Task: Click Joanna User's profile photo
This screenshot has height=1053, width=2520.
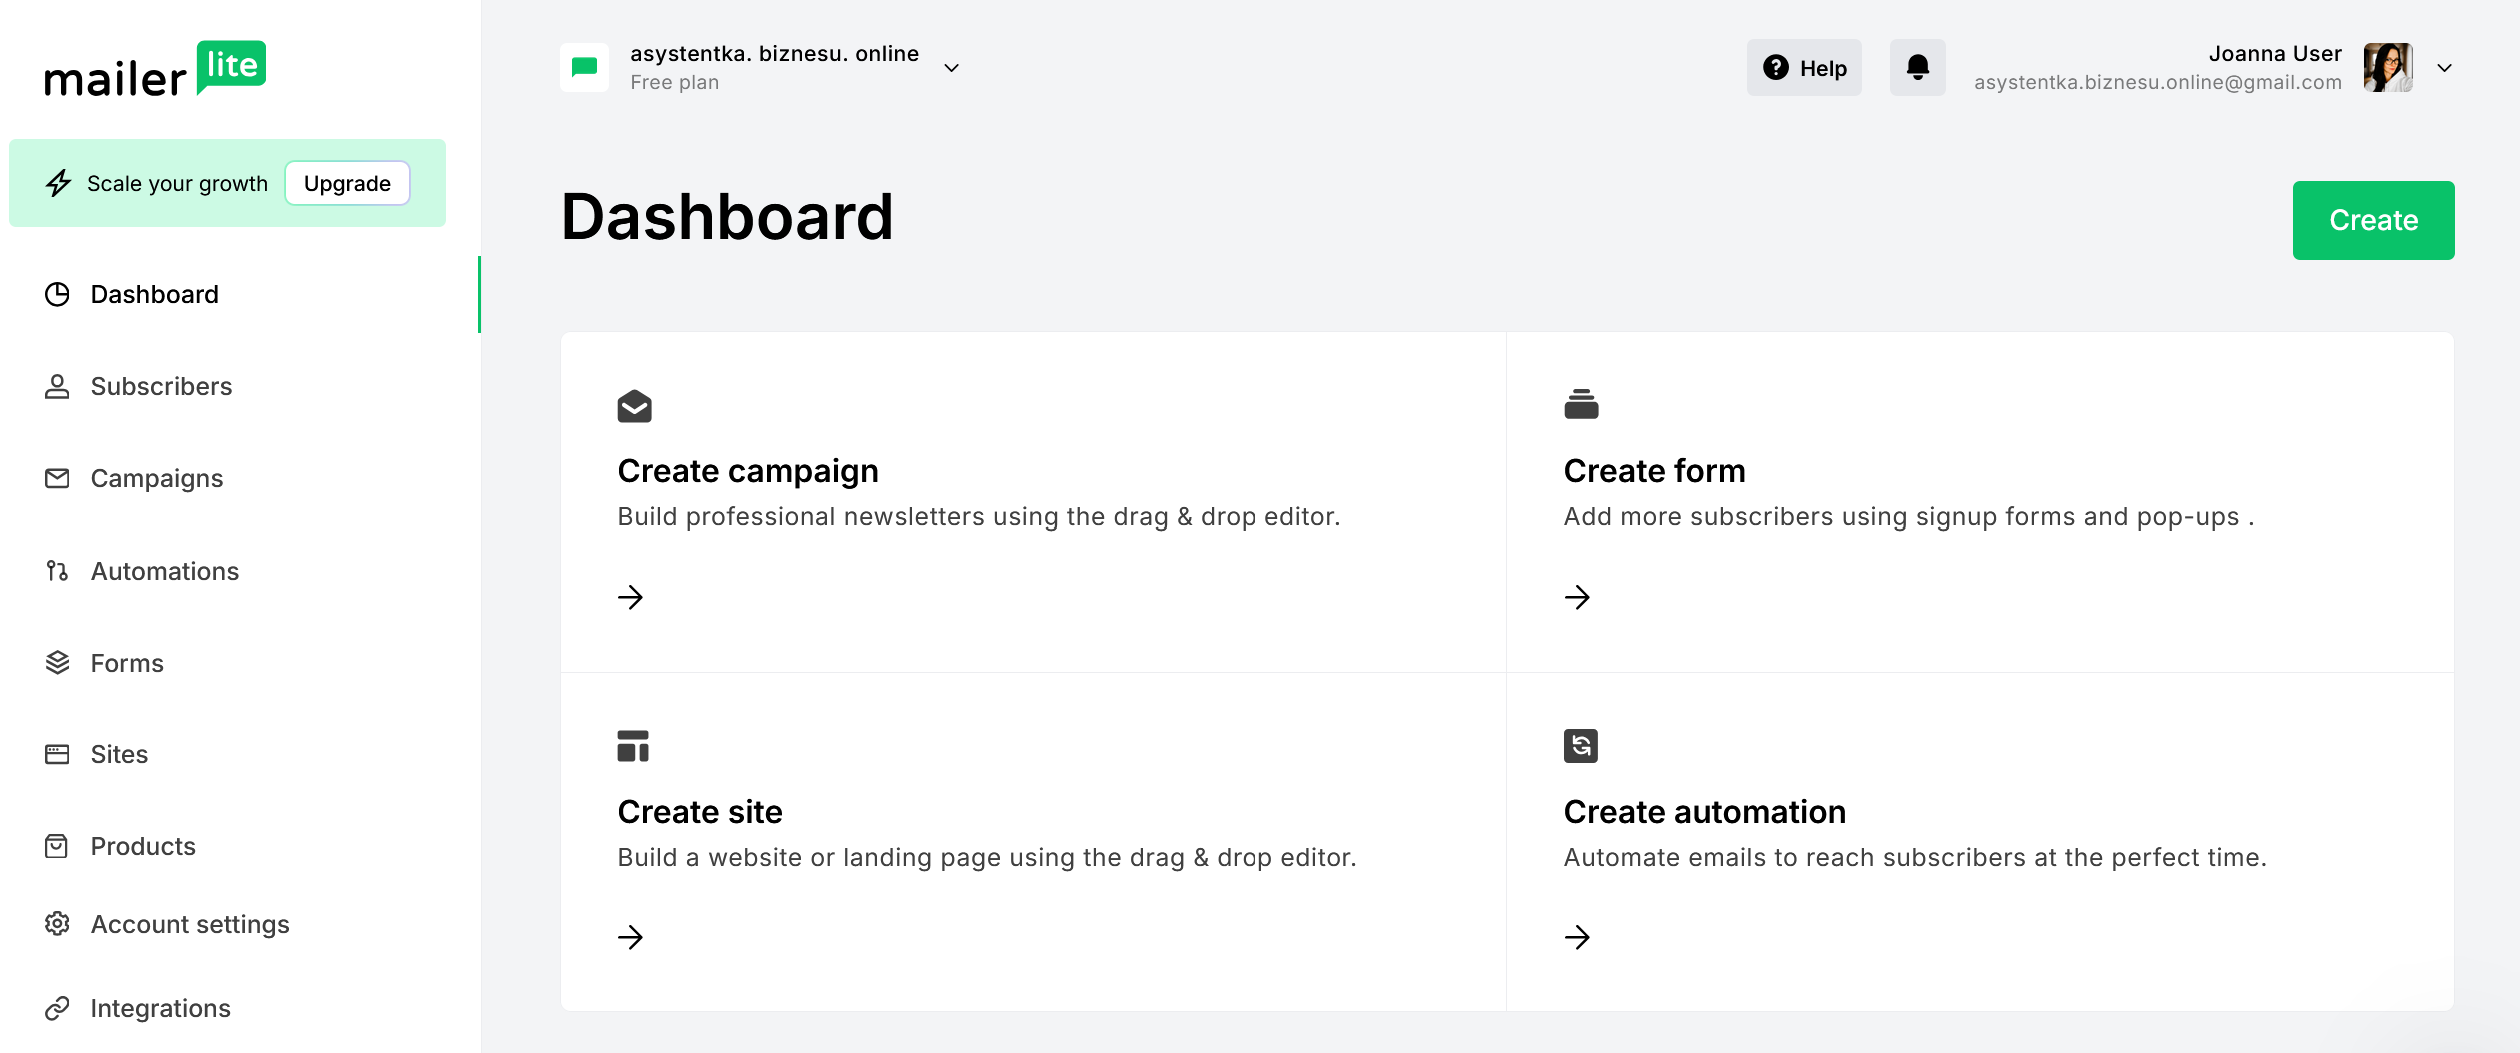Action: point(2388,67)
